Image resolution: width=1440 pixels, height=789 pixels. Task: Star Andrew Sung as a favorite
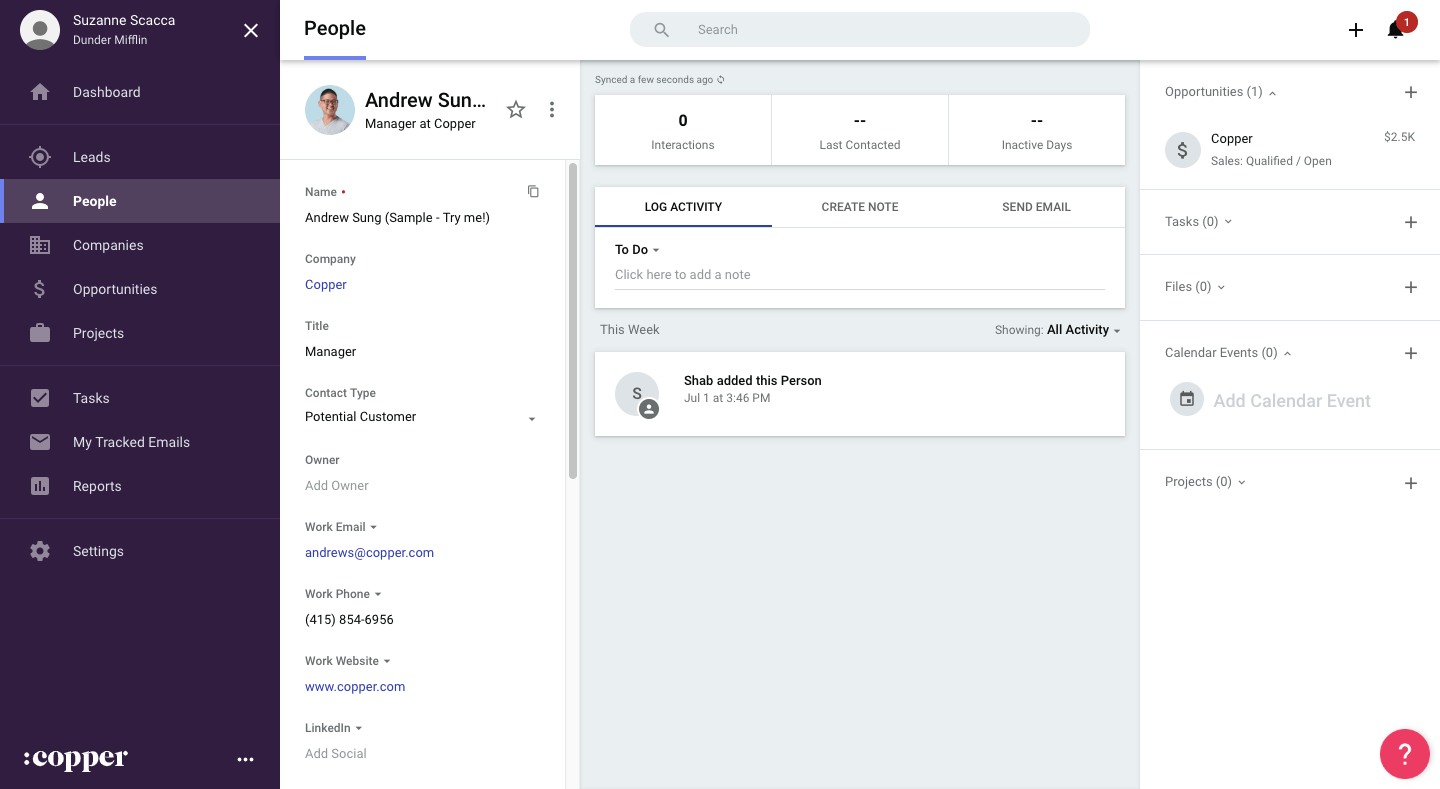(516, 110)
